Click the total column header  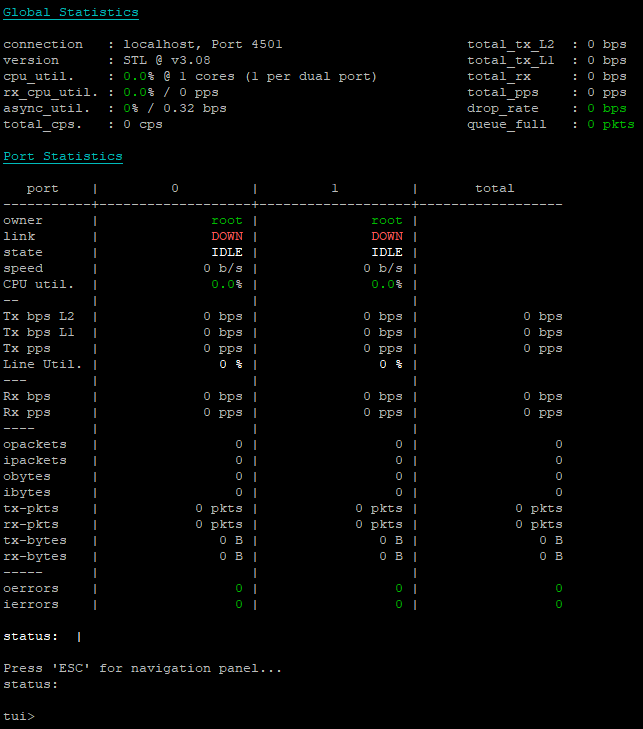point(495,188)
